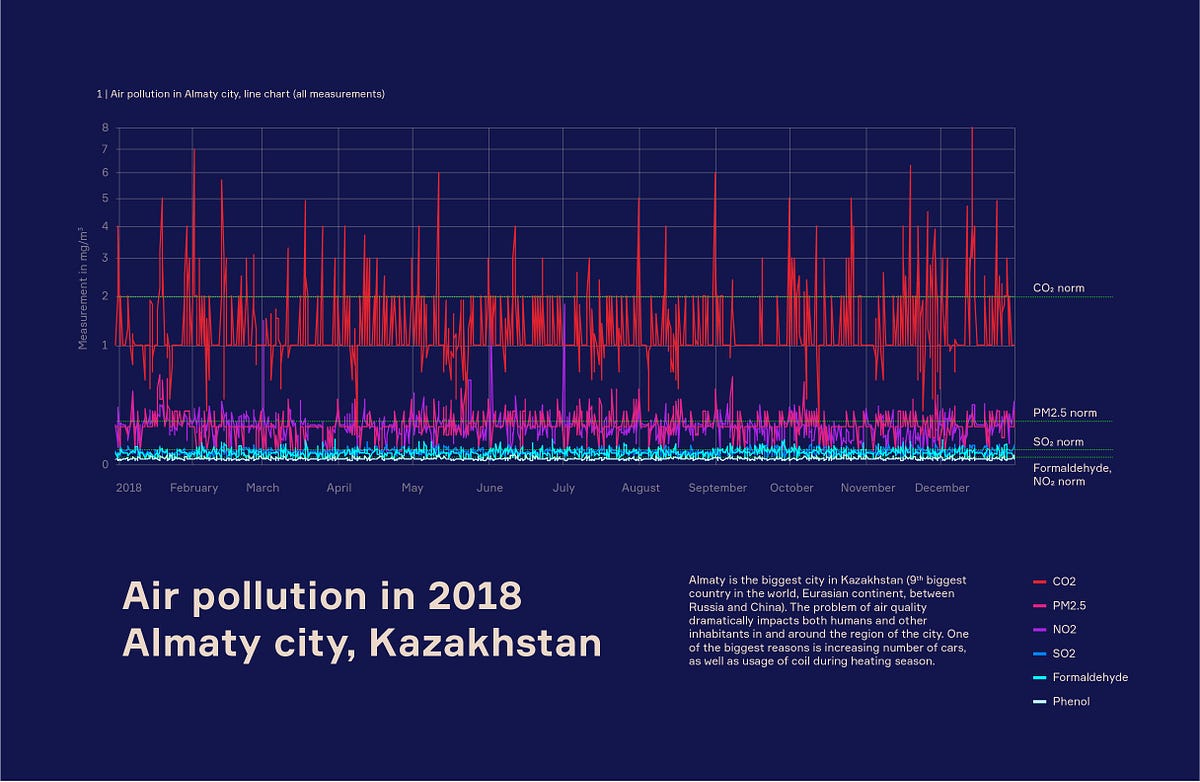Toggle the CO2 series in the legend
Screen dimensions: 1200x782
tap(1063, 581)
